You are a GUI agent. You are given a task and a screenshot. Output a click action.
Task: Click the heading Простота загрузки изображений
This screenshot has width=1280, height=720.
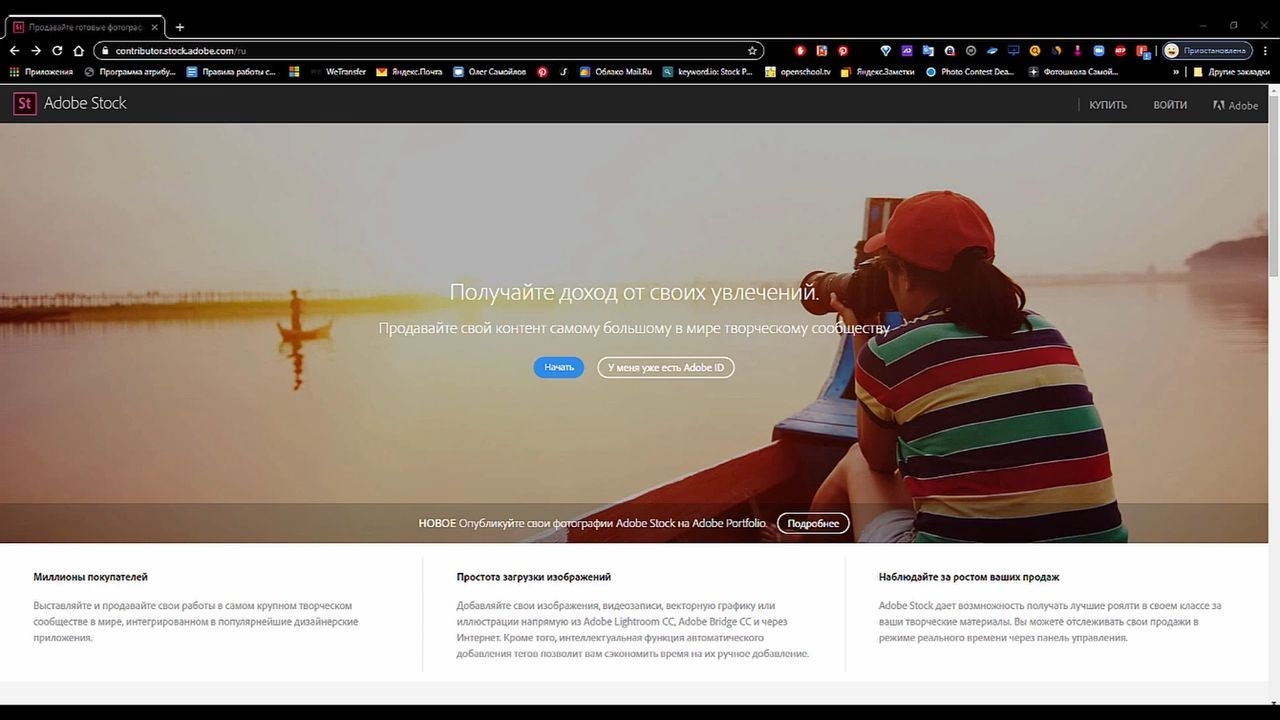534,577
